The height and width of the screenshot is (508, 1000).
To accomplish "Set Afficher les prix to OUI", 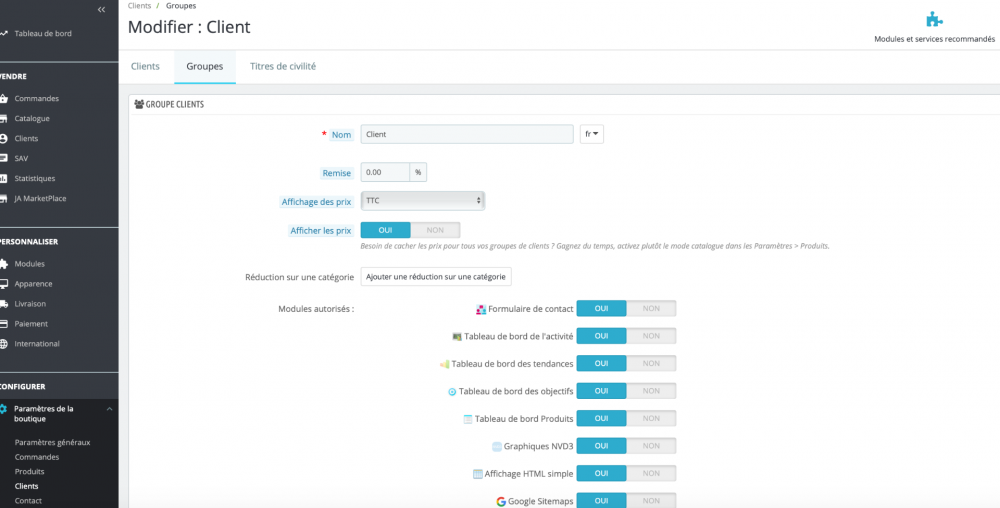I will tap(385, 230).
